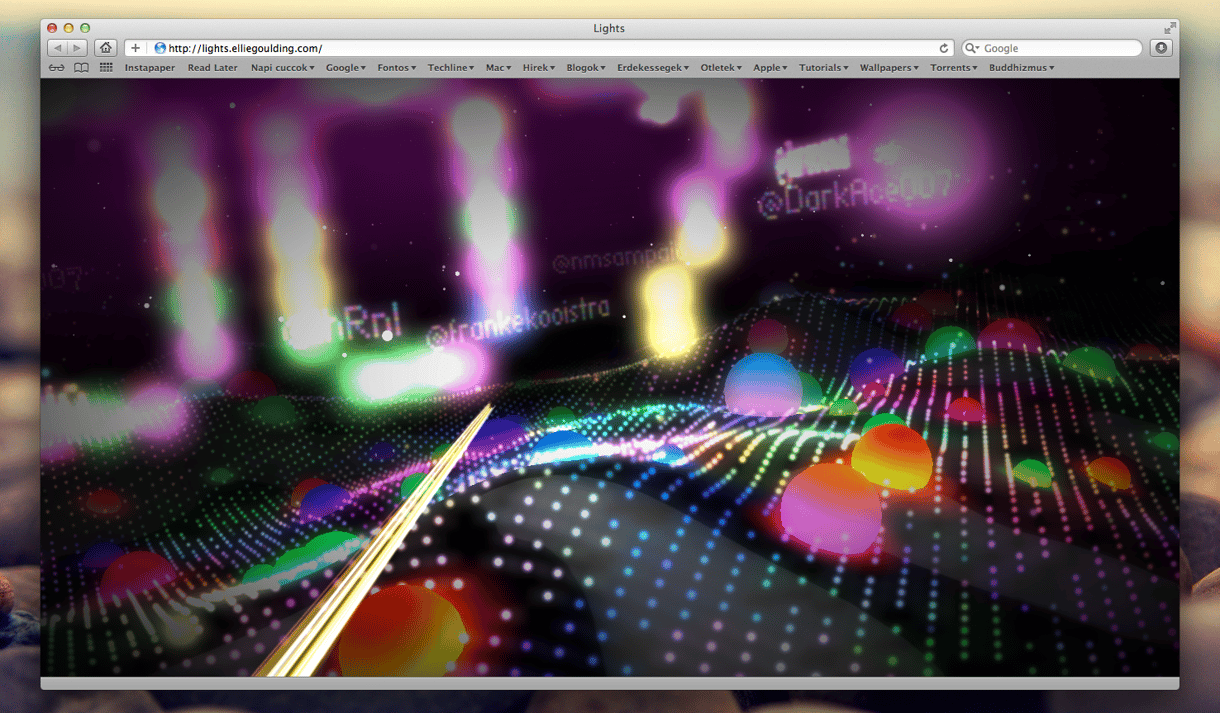This screenshot has height=713, width=1220.
Task: Open the Torrents bookmarks folder
Action: [x=954, y=68]
